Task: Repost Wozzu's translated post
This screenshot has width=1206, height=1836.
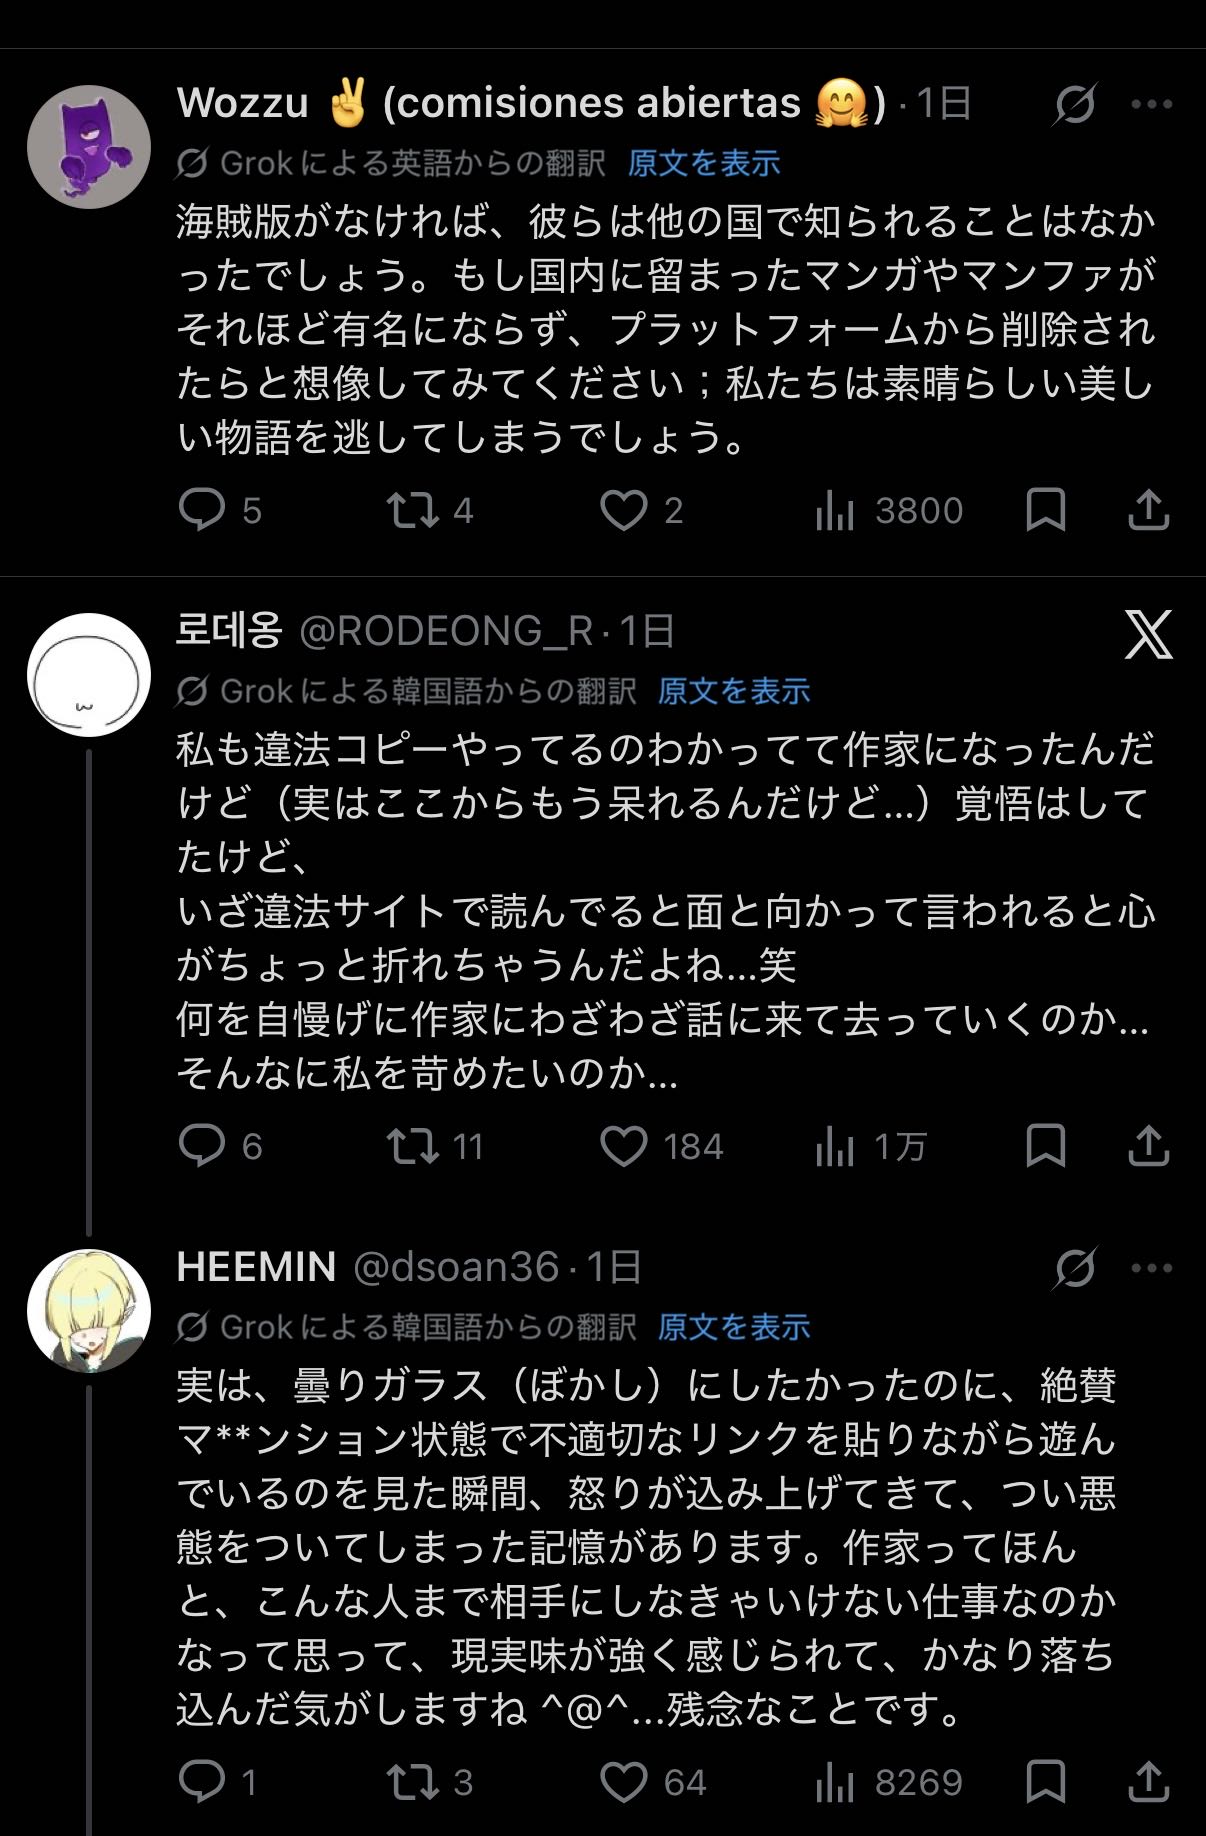Action: point(413,510)
